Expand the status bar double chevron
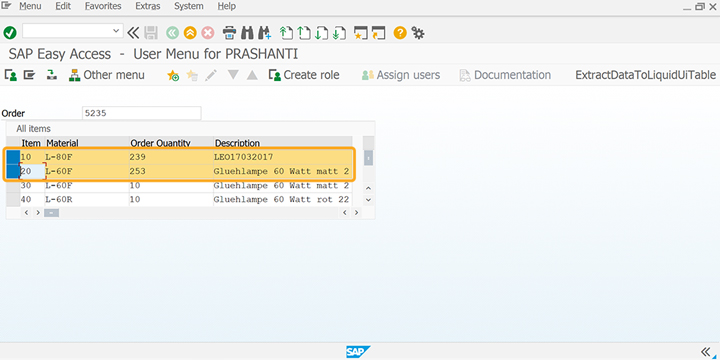Image resolution: width=720 pixels, height=360 pixels. click(x=706, y=352)
